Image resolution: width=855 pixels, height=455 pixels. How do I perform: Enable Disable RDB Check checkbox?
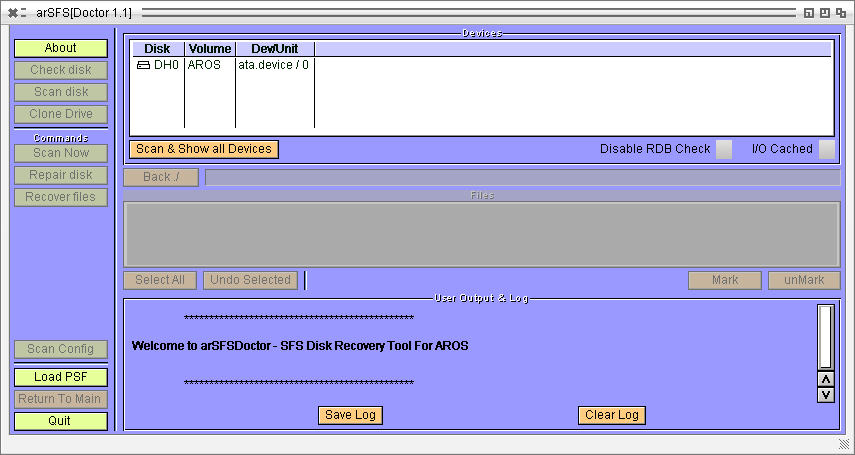click(724, 149)
